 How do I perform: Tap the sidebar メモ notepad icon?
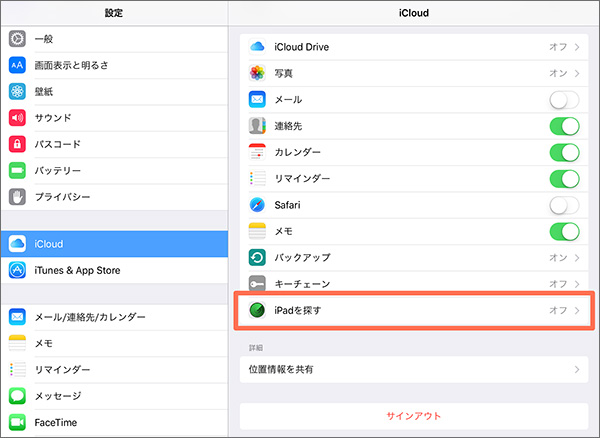[x=17, y=344]
